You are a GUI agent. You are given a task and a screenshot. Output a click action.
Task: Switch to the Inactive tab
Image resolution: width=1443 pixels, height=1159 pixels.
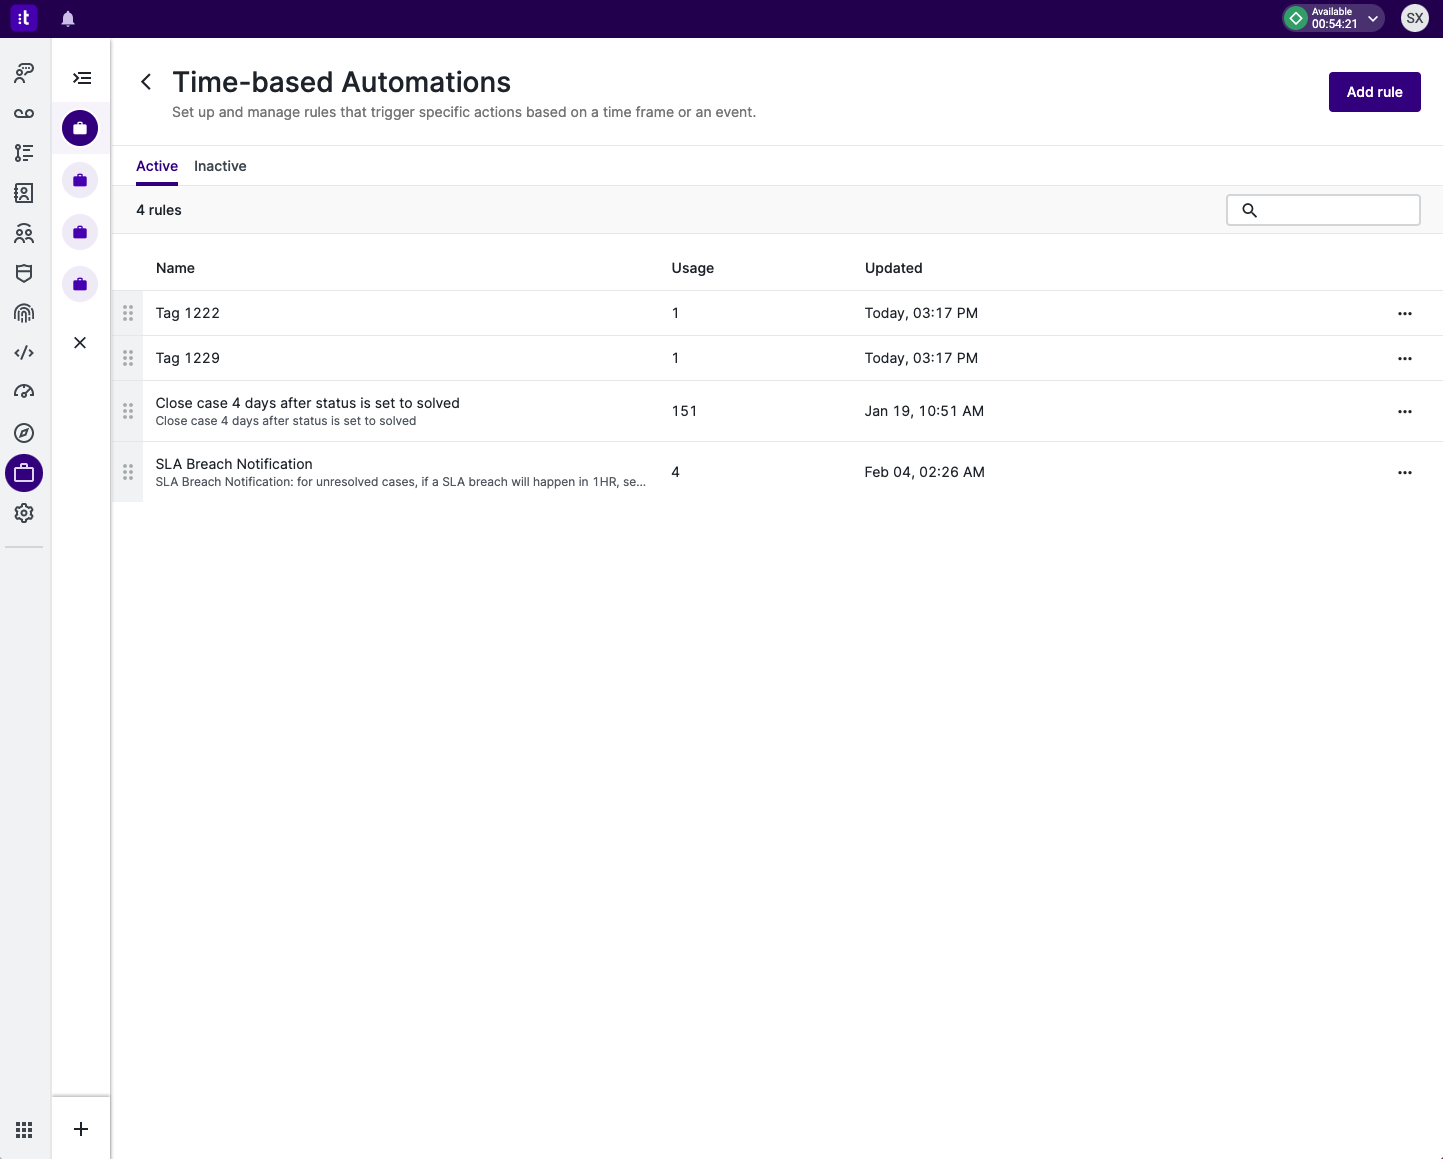[220, 166]
